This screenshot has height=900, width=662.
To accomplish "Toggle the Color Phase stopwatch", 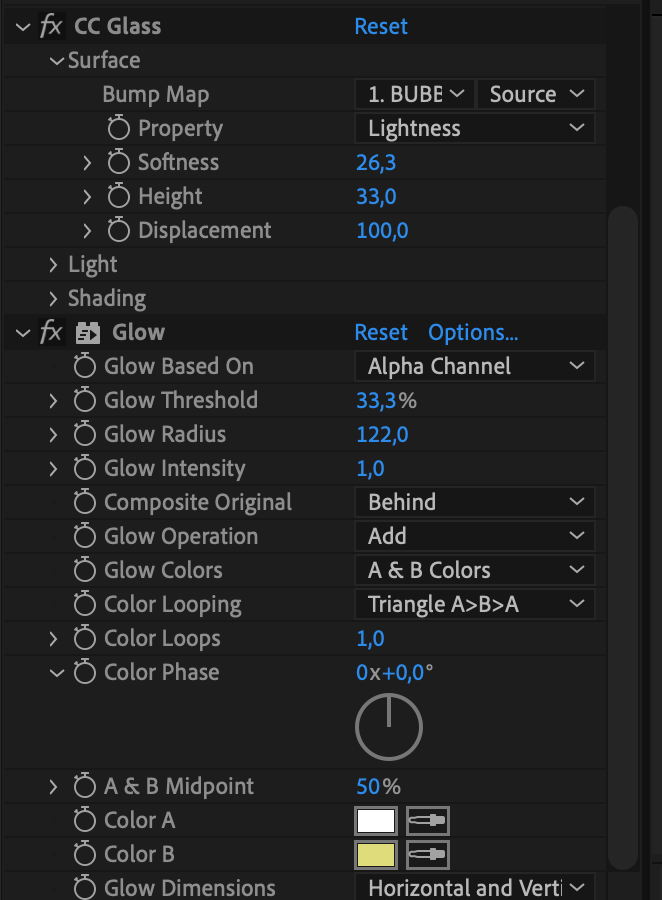I will coord(86,673).
